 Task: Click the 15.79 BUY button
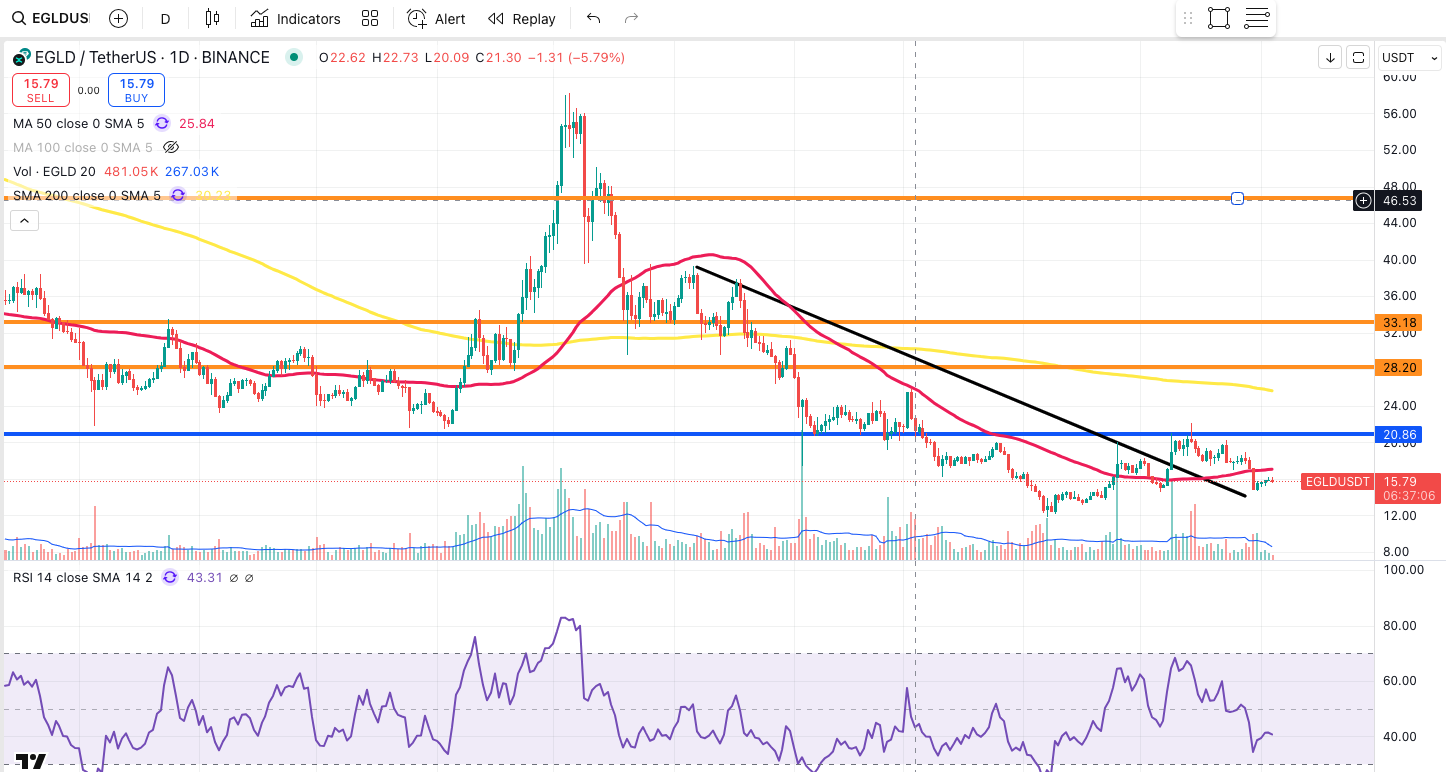[x=136, y=90]
